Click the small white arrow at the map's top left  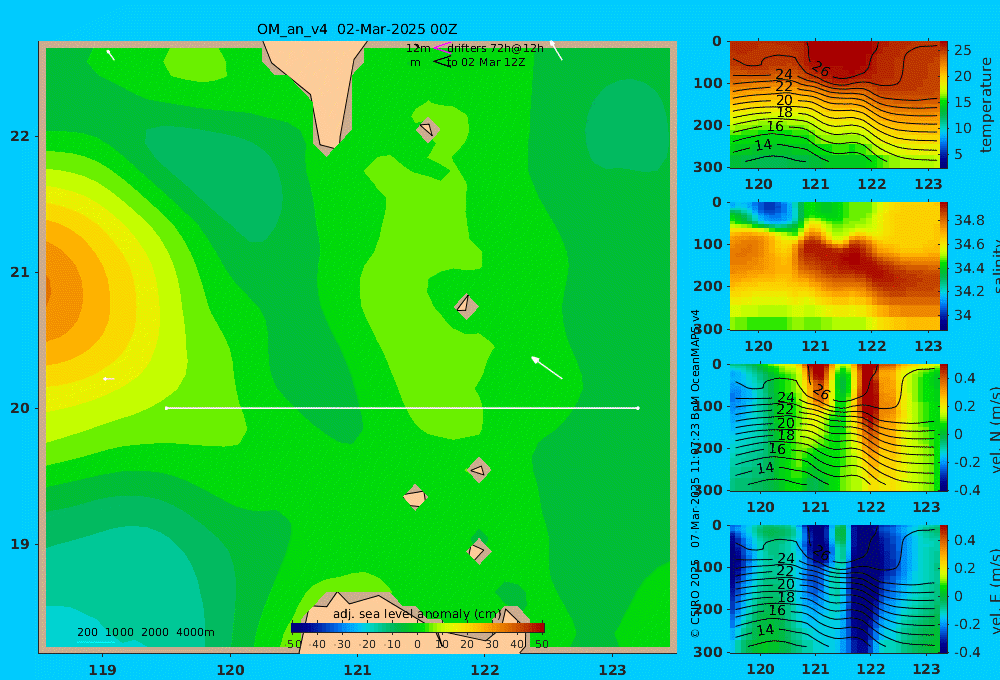[110, 55]
